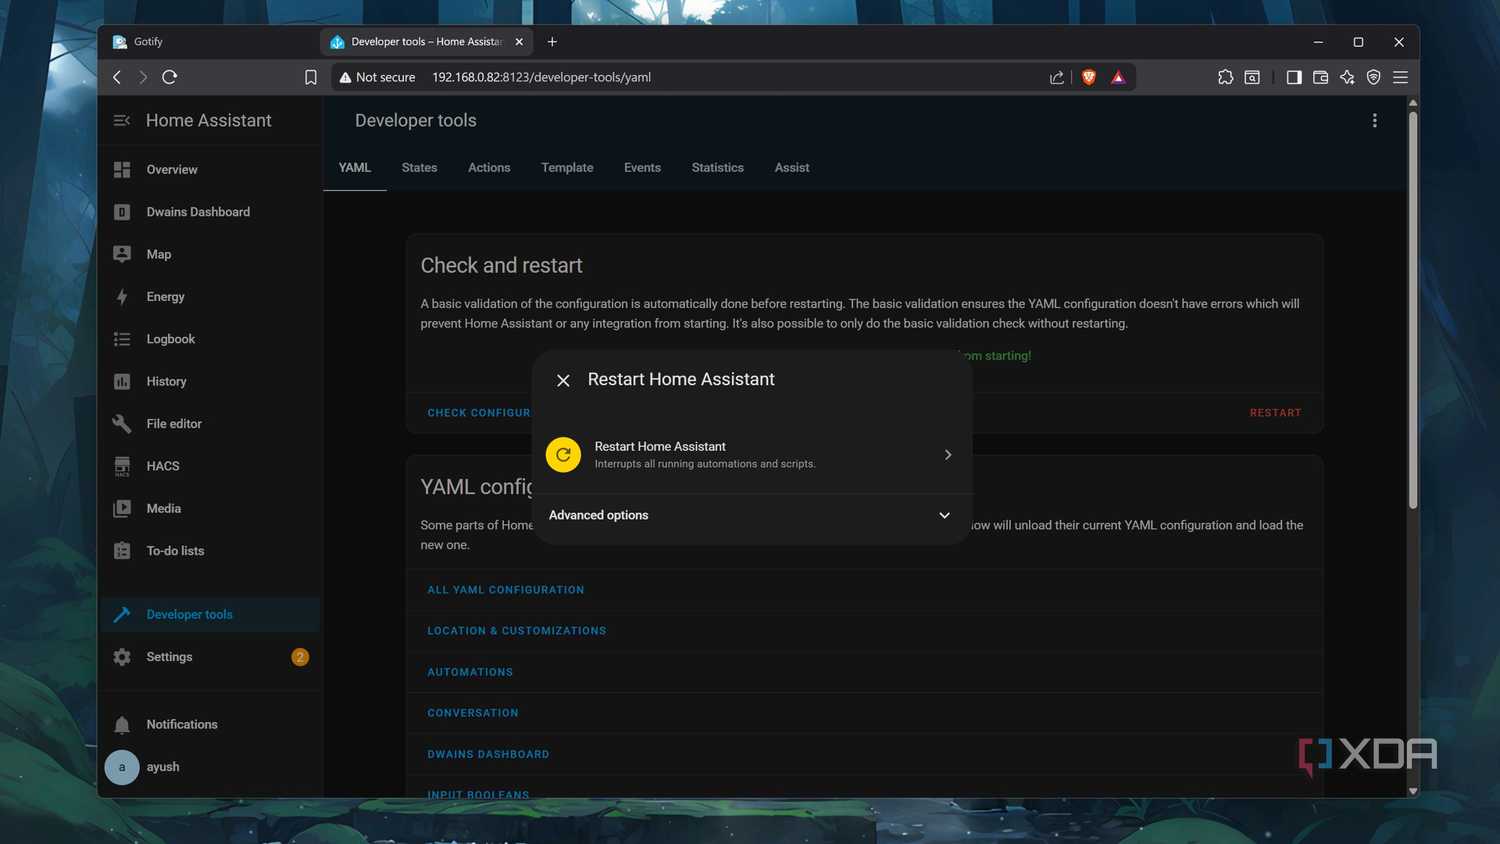Open Settings gear icon
Viewport: 1500px width, 844px height.
point(122,657)
